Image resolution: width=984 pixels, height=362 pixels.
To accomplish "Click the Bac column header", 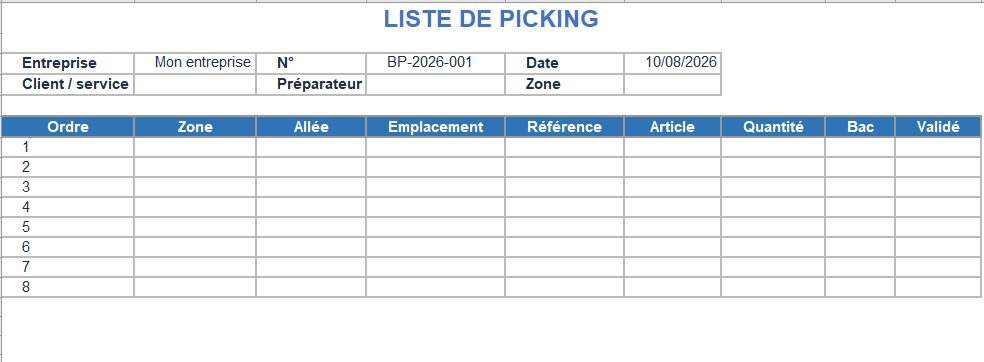I will pos(860,127).
